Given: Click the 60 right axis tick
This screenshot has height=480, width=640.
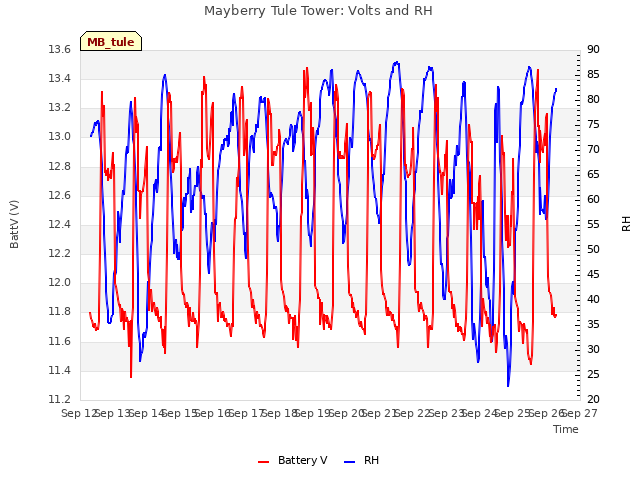Looking at the screenshot, I should 593,199.
